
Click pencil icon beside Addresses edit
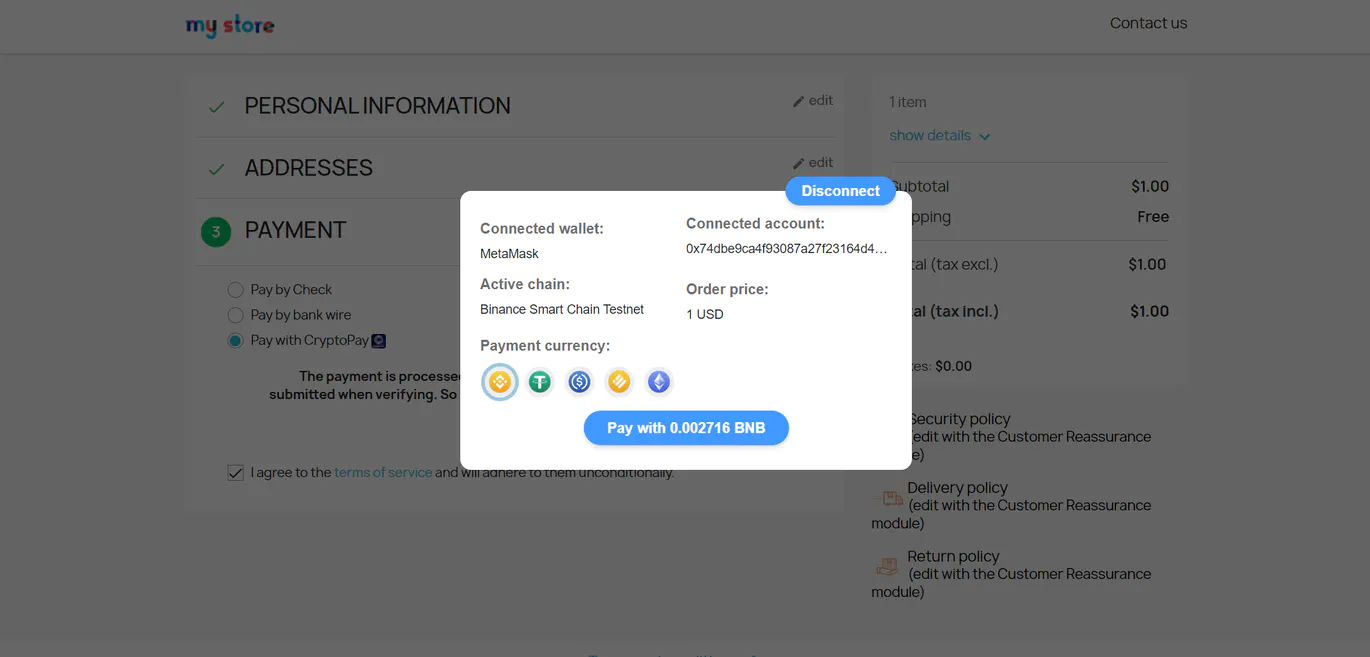pyautogui.click(x=798, y=163)
